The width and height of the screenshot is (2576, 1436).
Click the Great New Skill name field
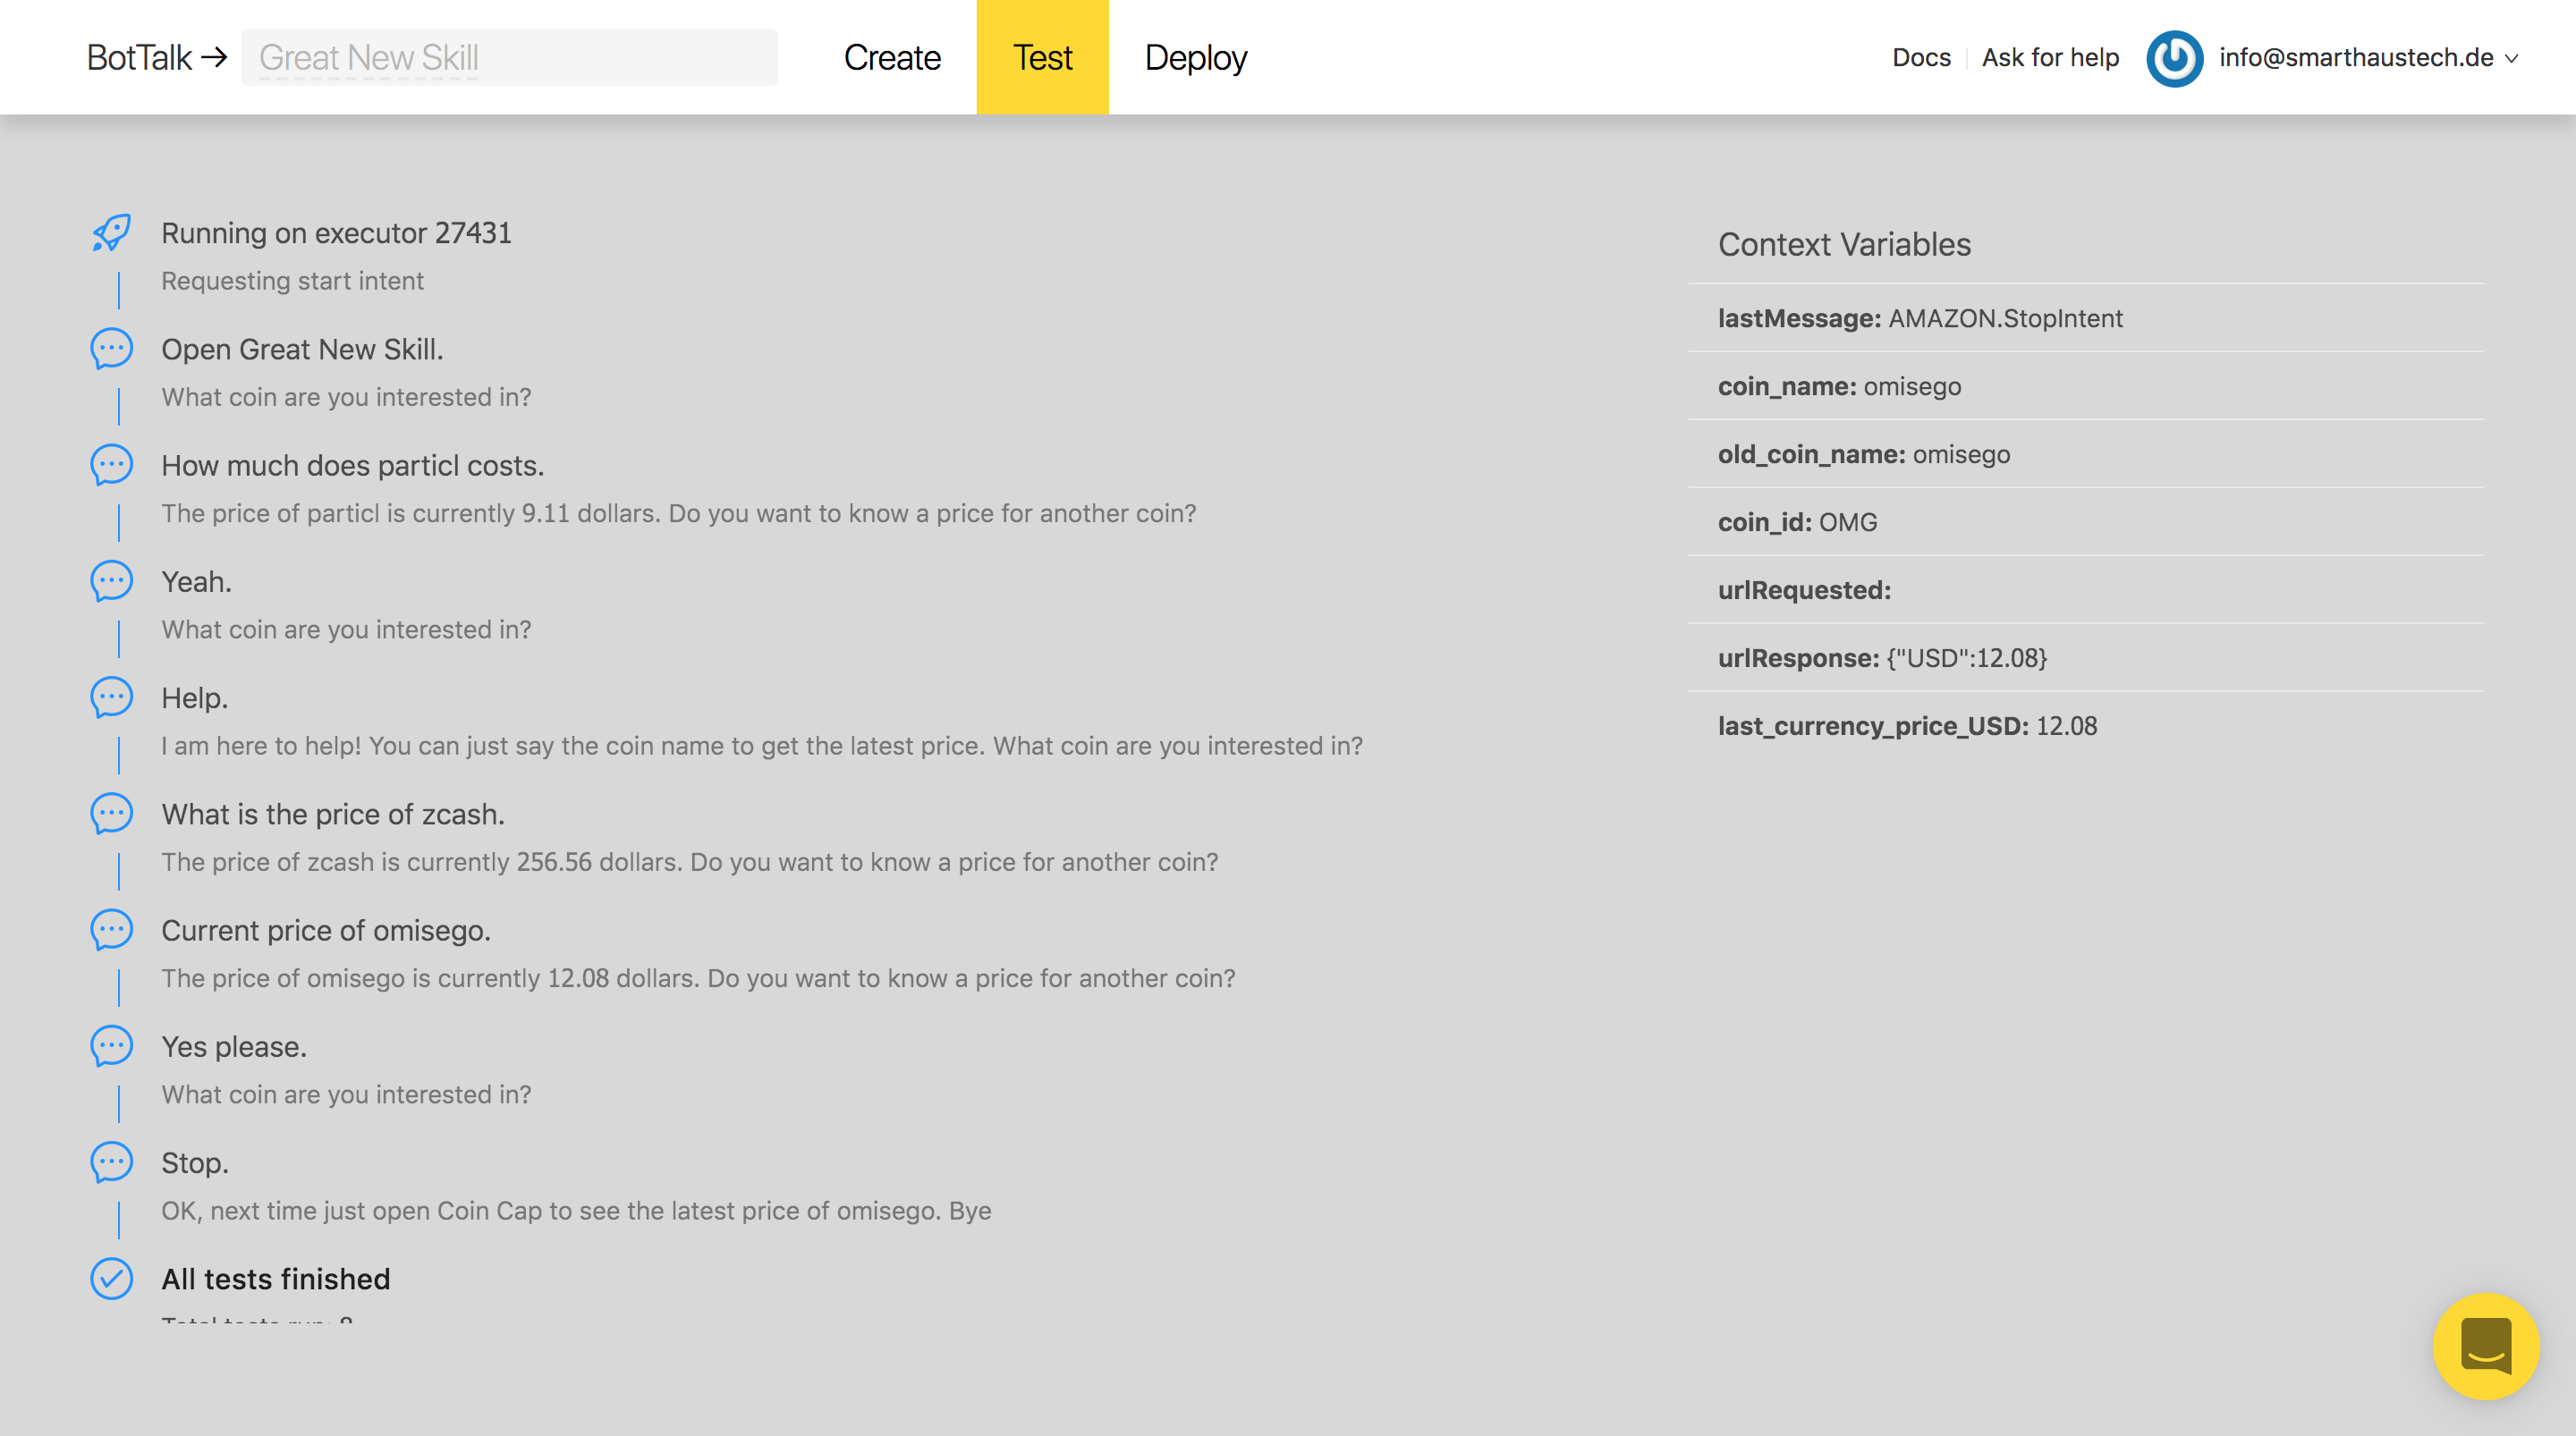point(509,58)
